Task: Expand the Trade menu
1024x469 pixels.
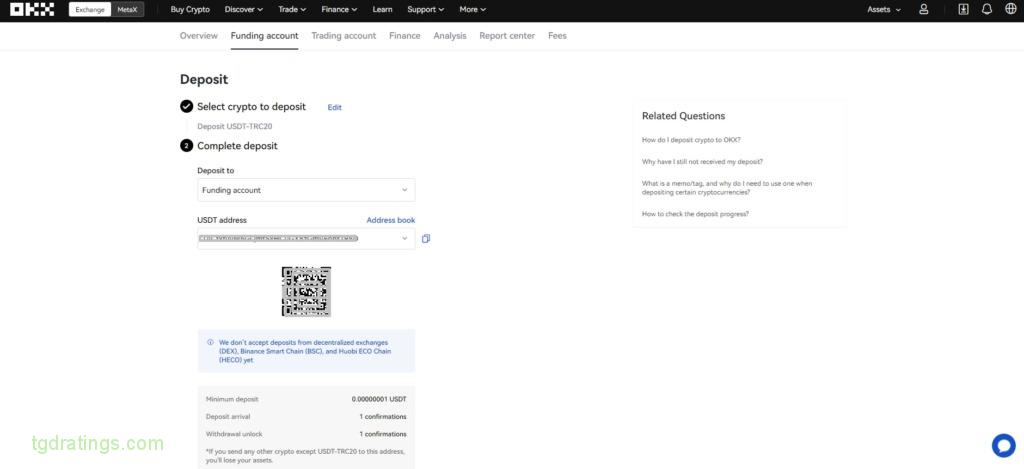Action: pyautogui.click(x=292, y=10)
